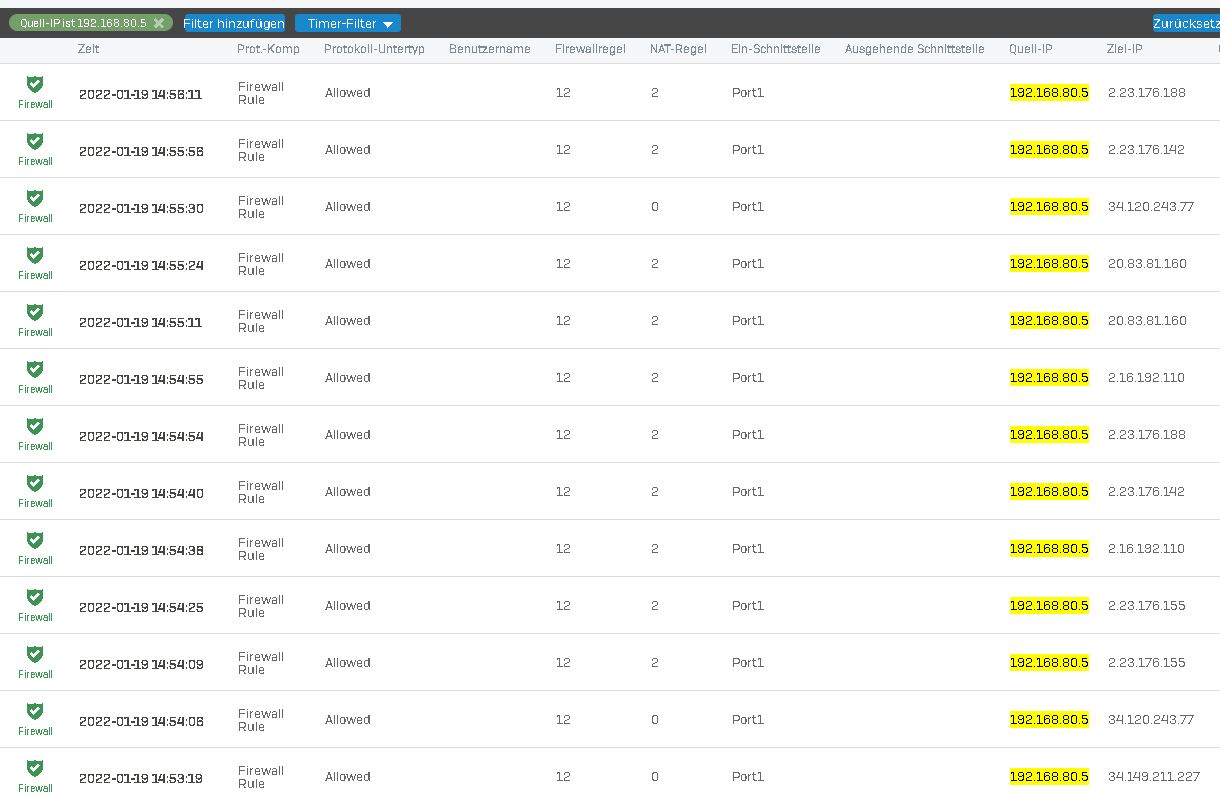Screen dimensions: 1220x798
Task: Select timestamp 2022-01-19 14:55:24
Action: click(141, 265)
